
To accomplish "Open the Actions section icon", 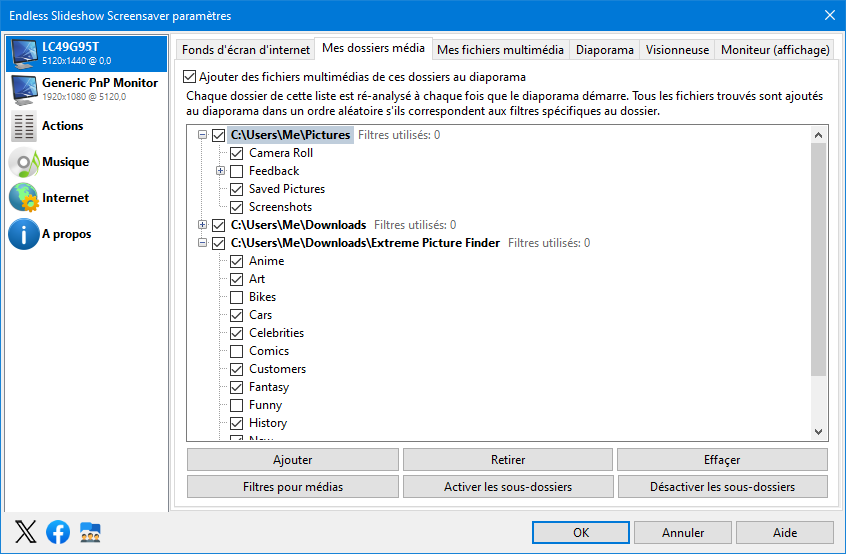I will pyautogui.click(x=24, y=126).
